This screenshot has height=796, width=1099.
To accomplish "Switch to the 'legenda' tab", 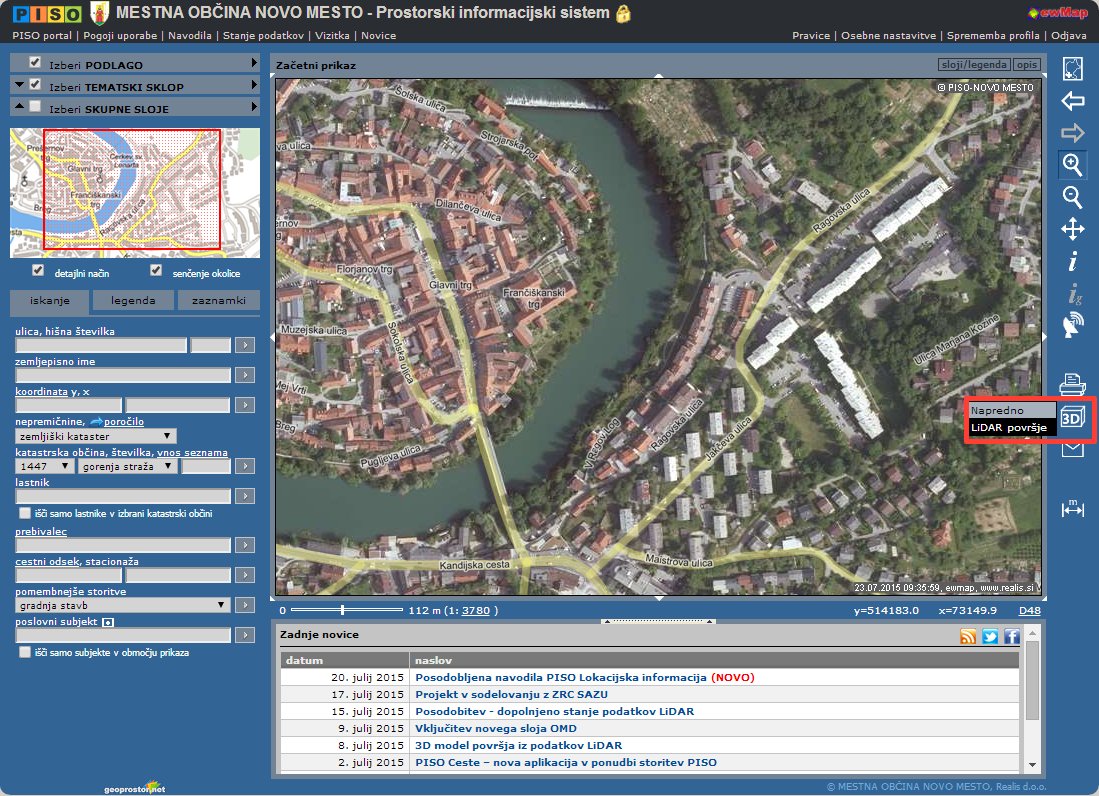I will (x=133, y=300).
